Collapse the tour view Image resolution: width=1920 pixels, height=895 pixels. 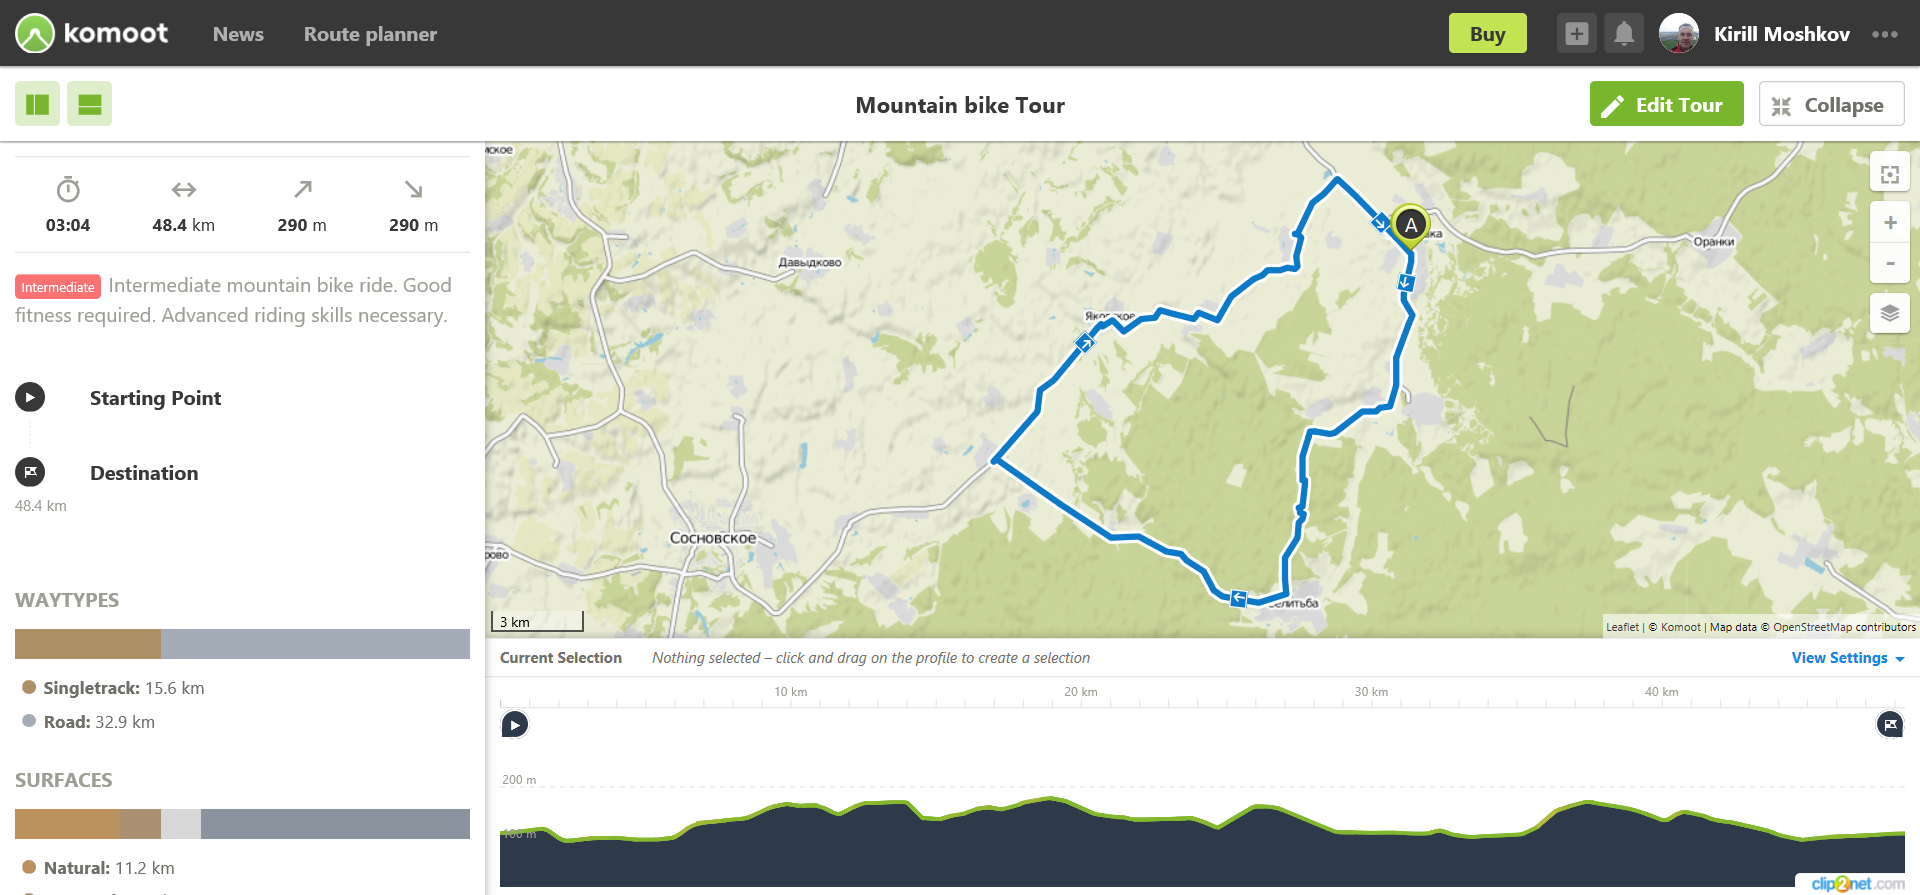[1830, 105]
